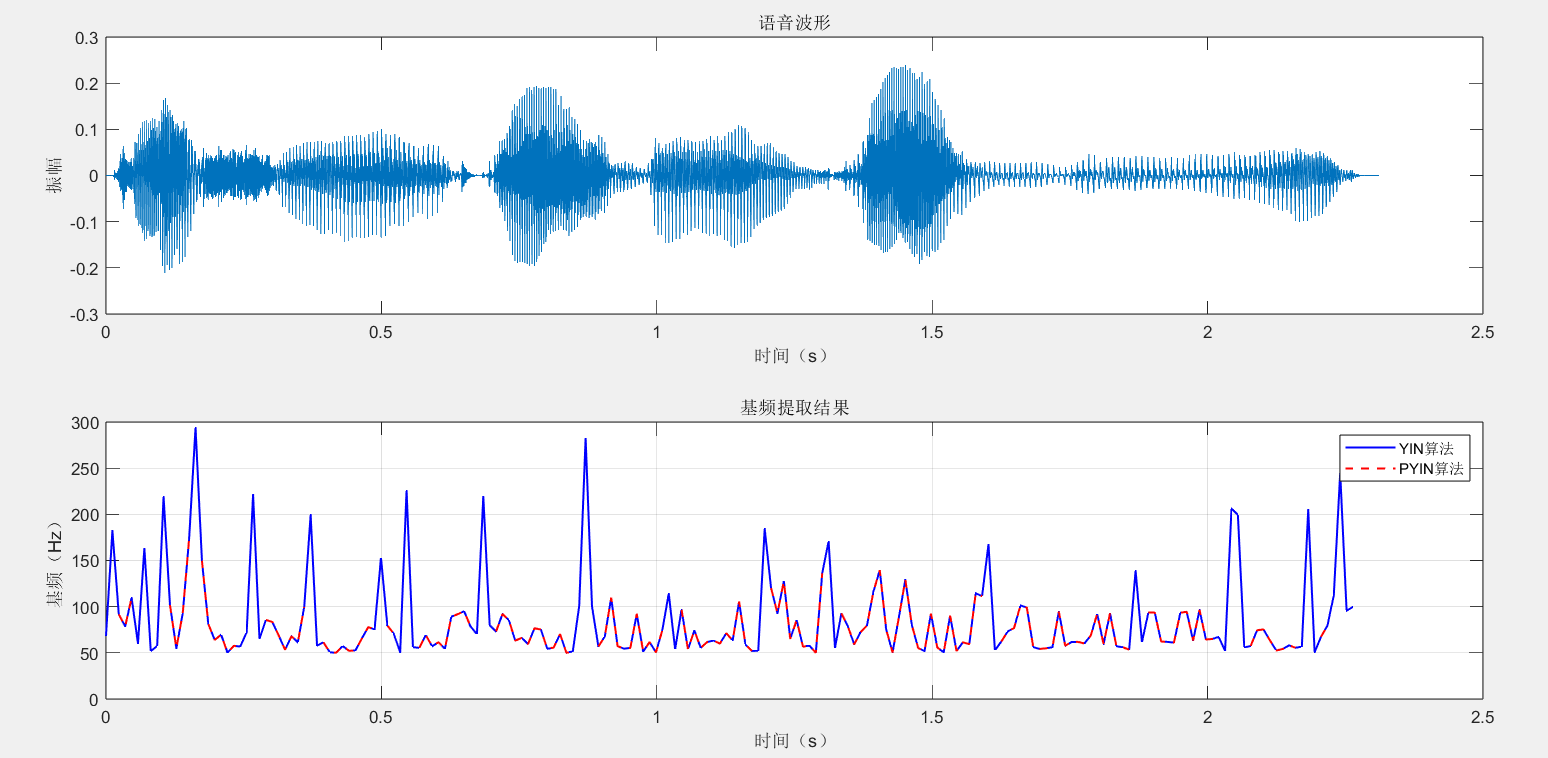Click the 300 Hz tick label
This screenshot has height=758, width=1548.
click(86, 423)
